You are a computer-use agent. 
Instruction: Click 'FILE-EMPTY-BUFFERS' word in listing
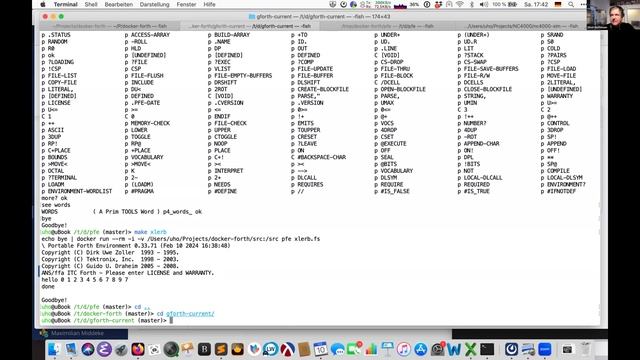coord(243,76)
